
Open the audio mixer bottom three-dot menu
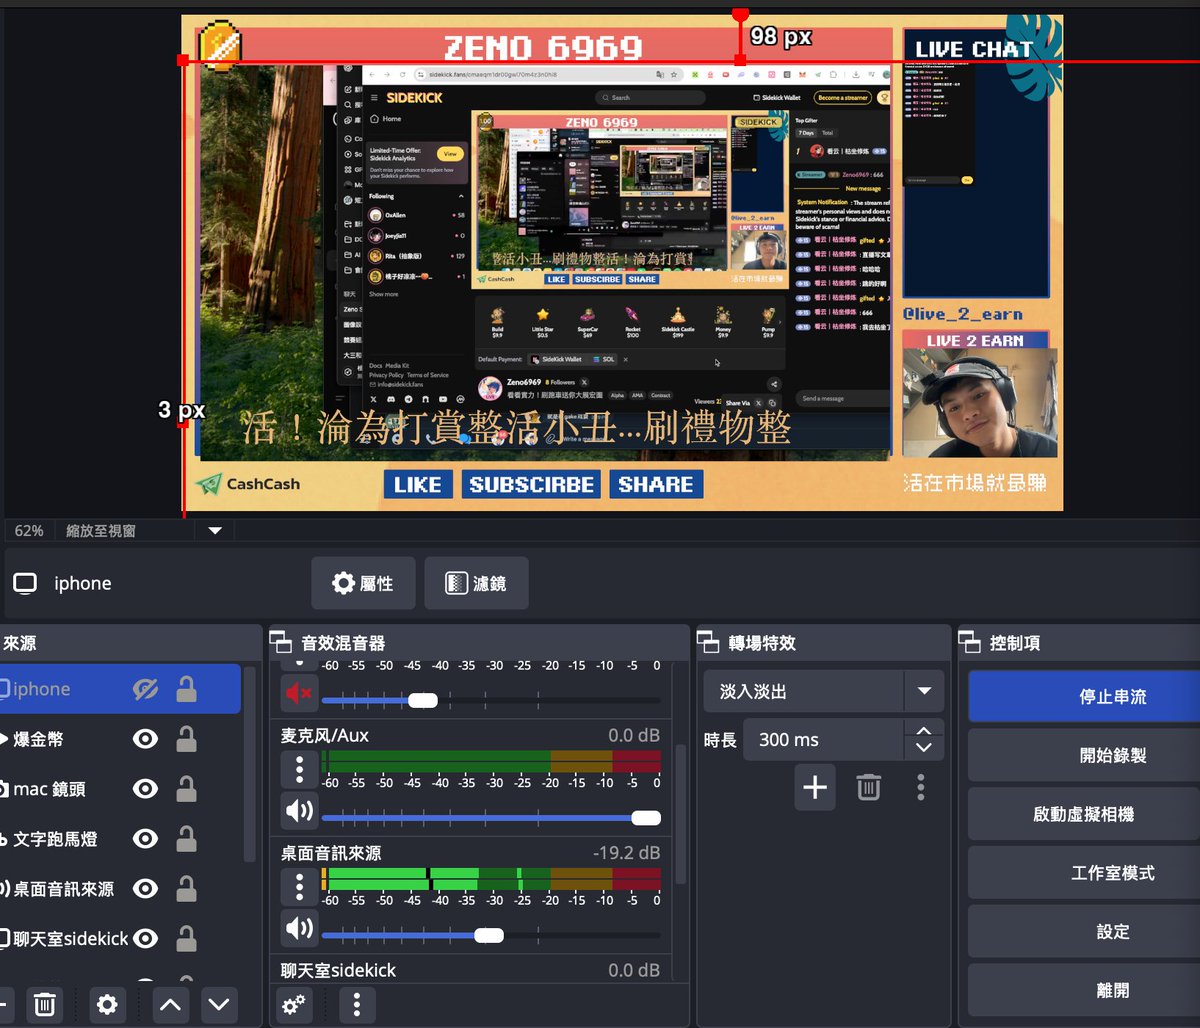click(356, 1004)
